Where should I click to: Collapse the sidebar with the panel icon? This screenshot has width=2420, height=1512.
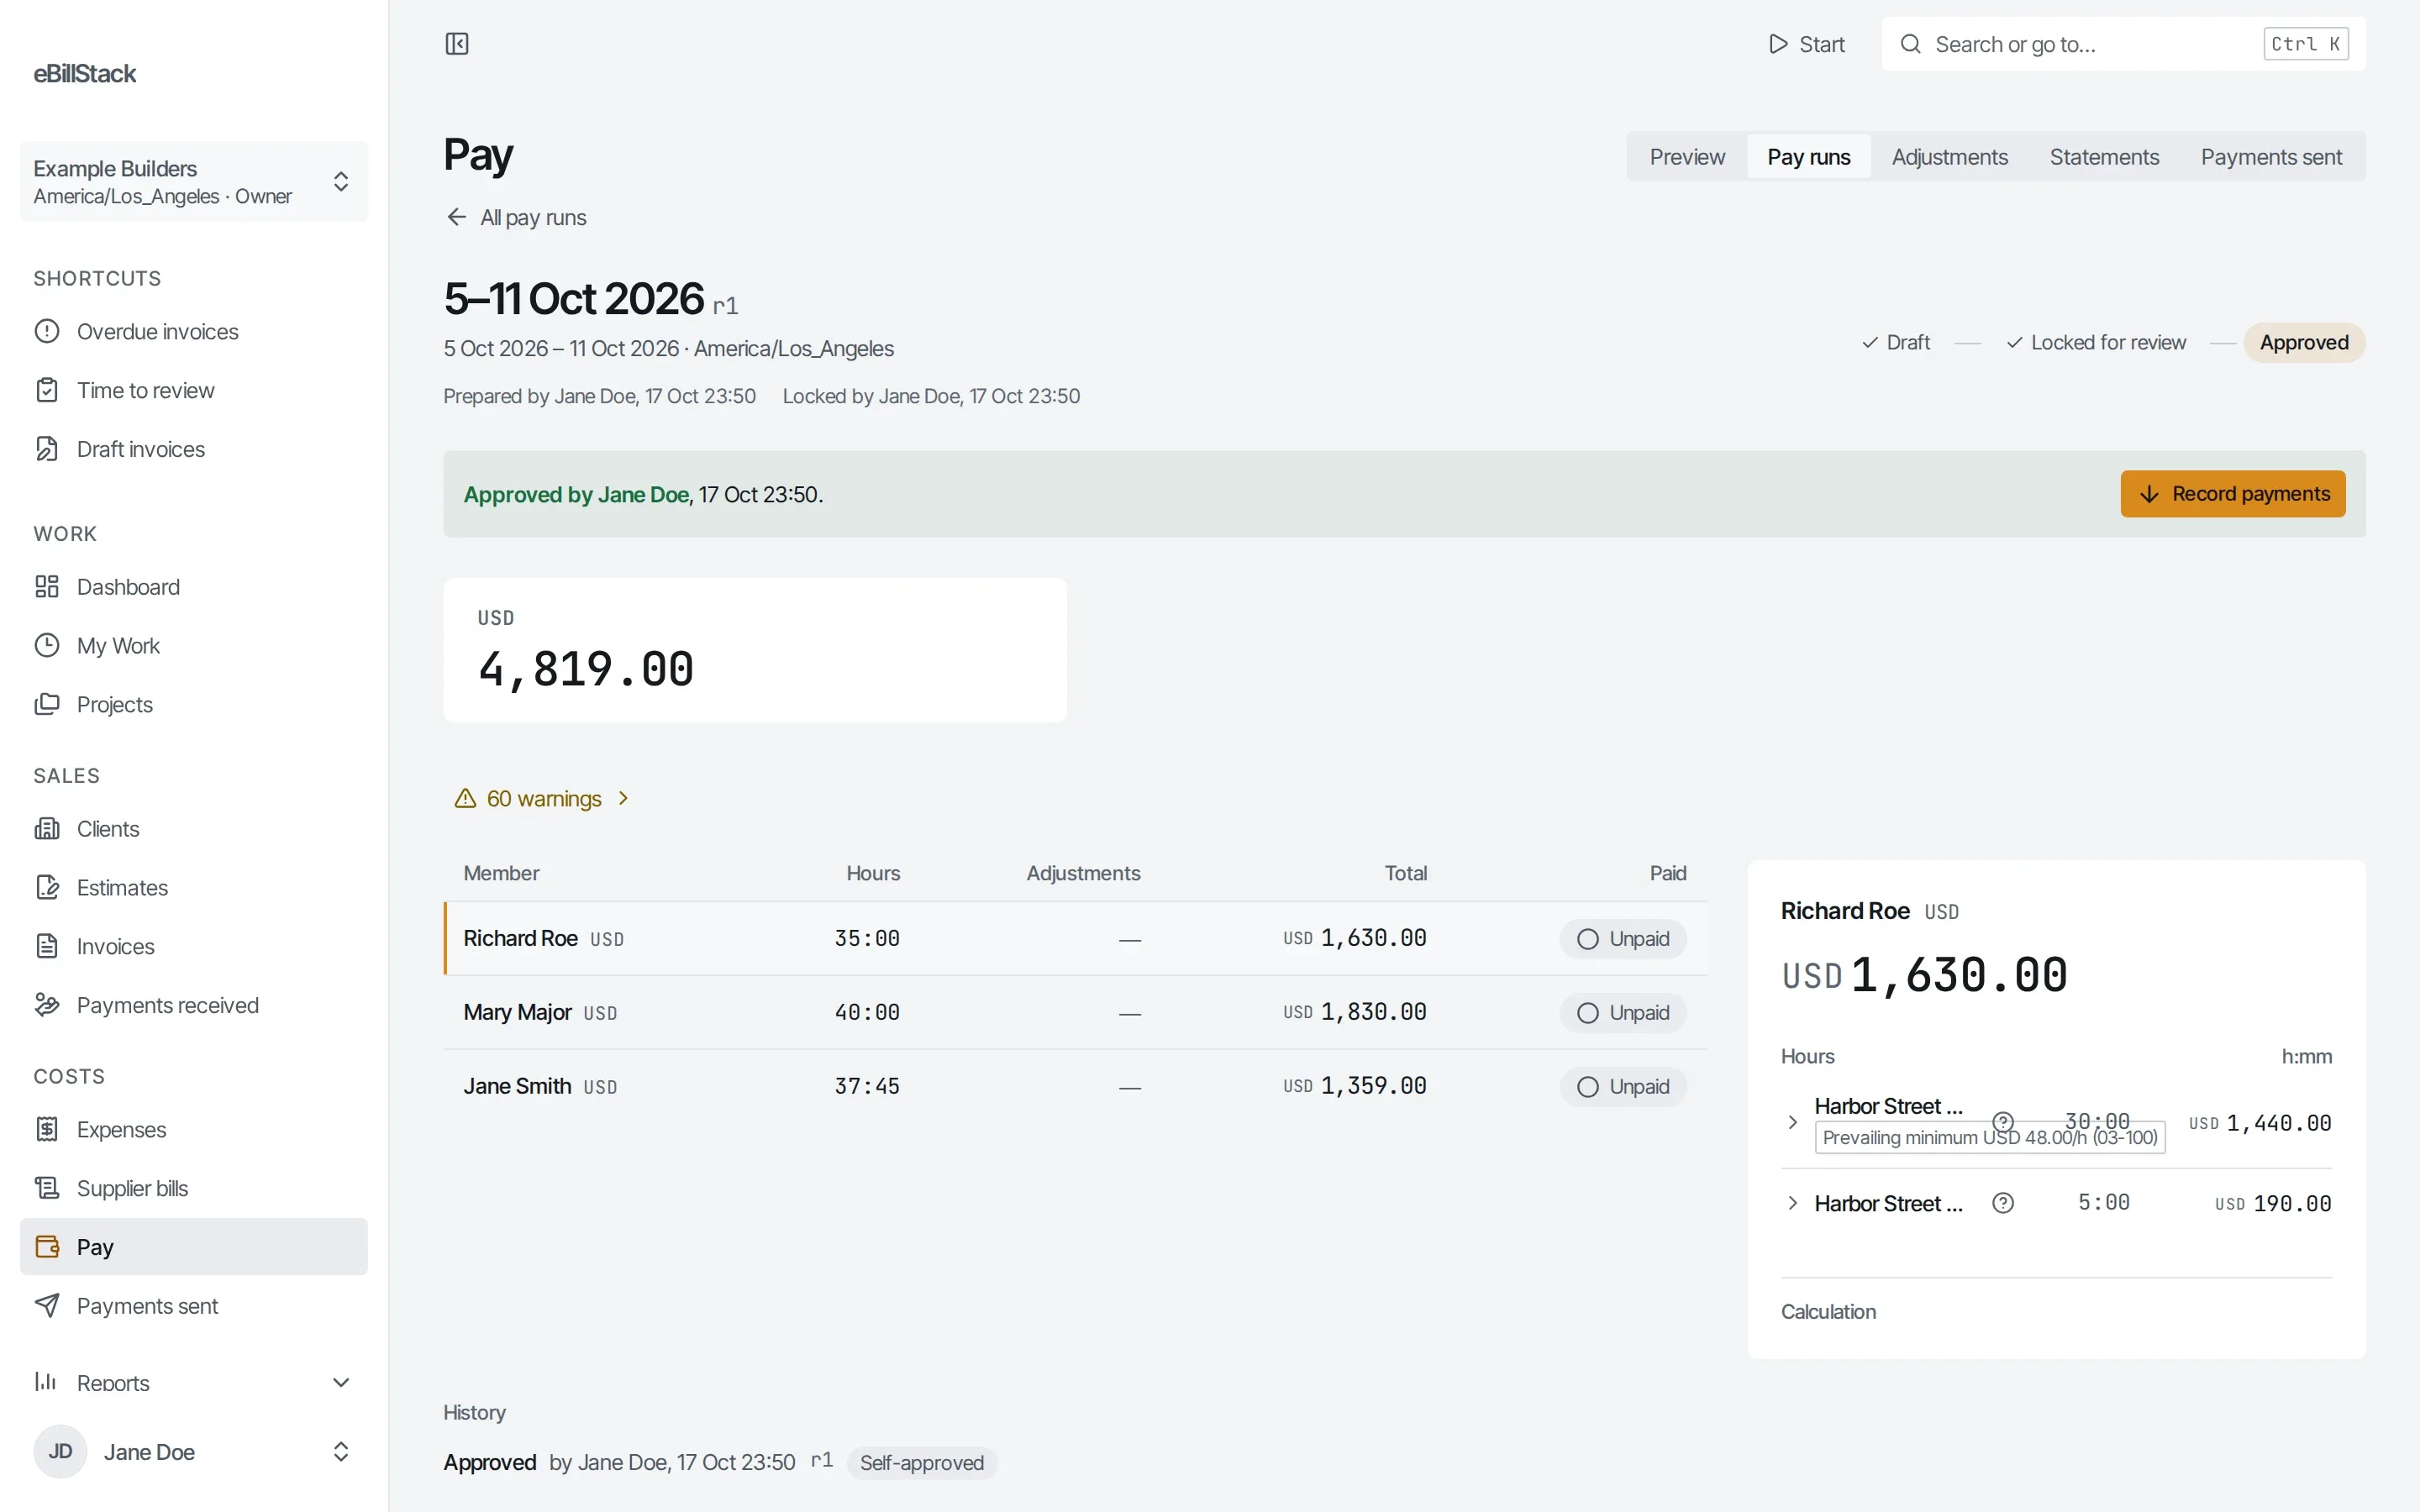coord(457,44)
